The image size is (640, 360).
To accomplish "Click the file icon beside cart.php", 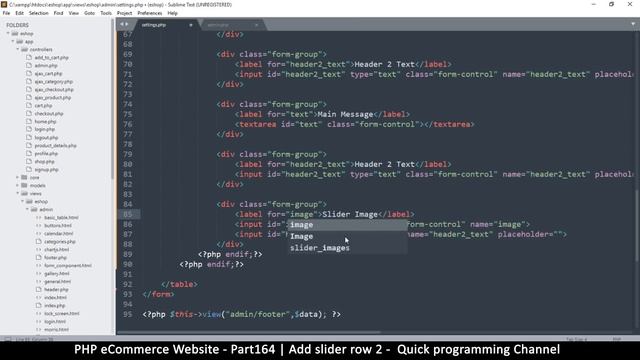I will 29,105.
